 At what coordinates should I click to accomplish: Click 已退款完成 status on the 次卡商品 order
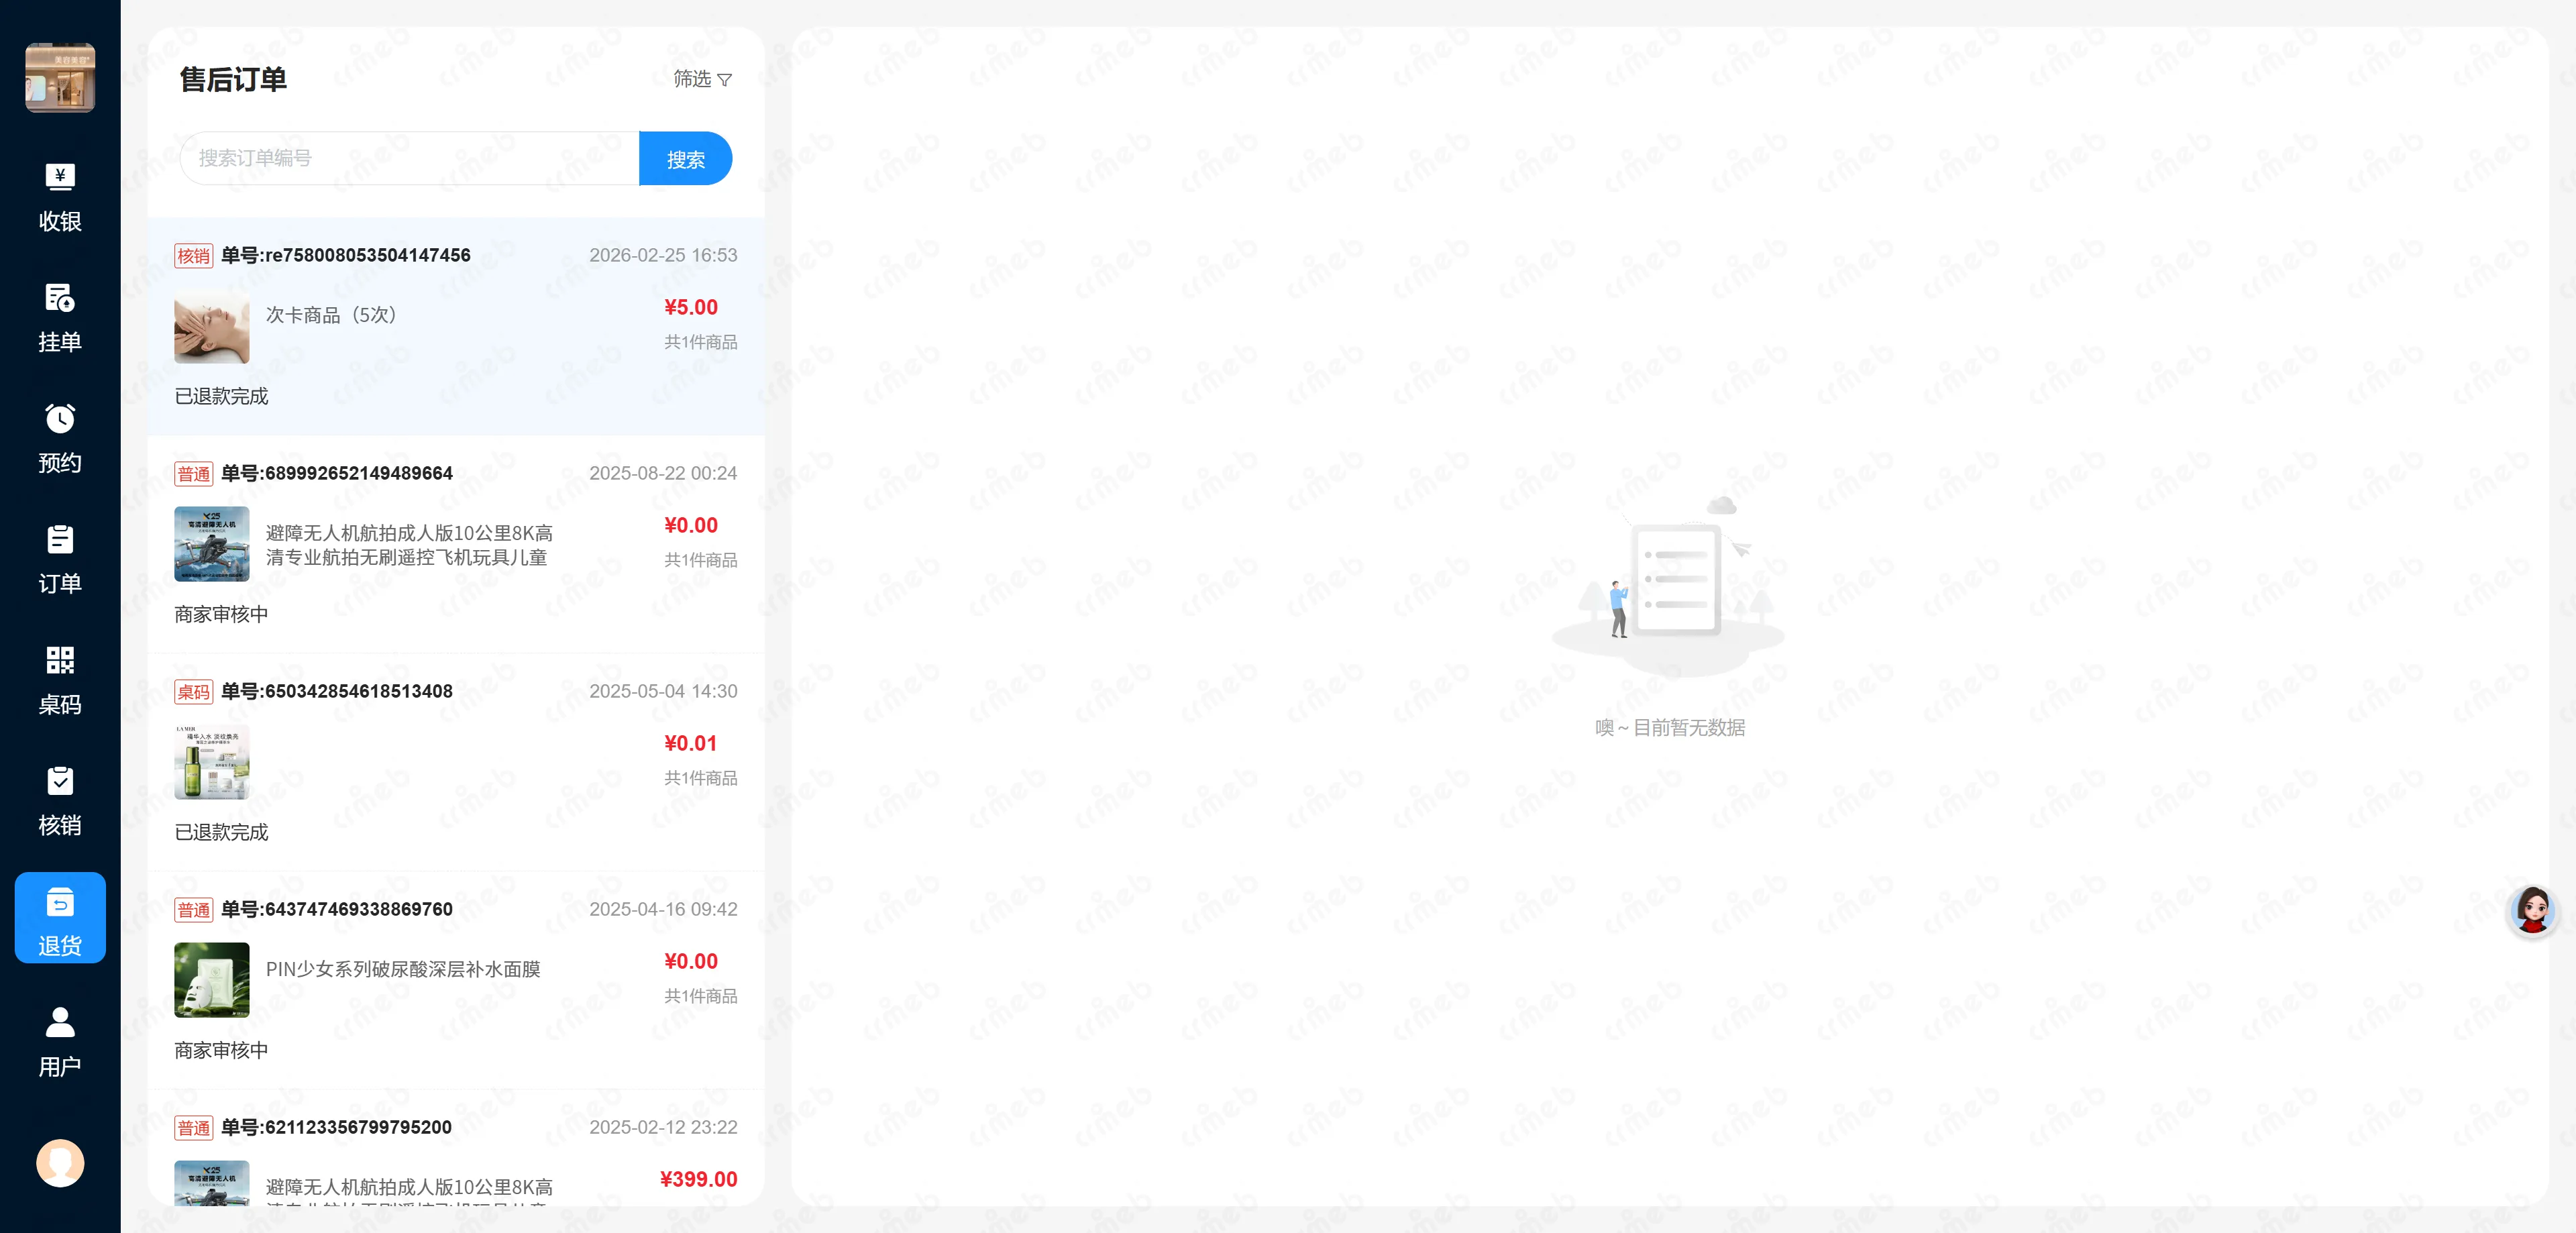pyautogui.click(x=221, y=397)
